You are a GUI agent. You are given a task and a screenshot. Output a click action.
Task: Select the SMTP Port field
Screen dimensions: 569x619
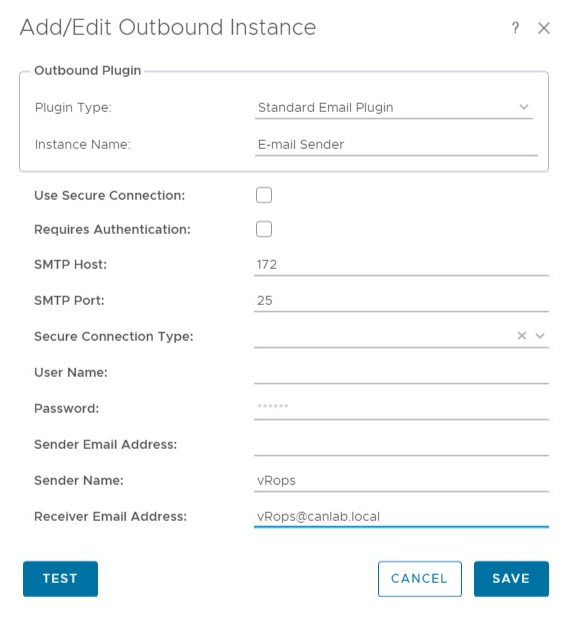pos(401,300)
